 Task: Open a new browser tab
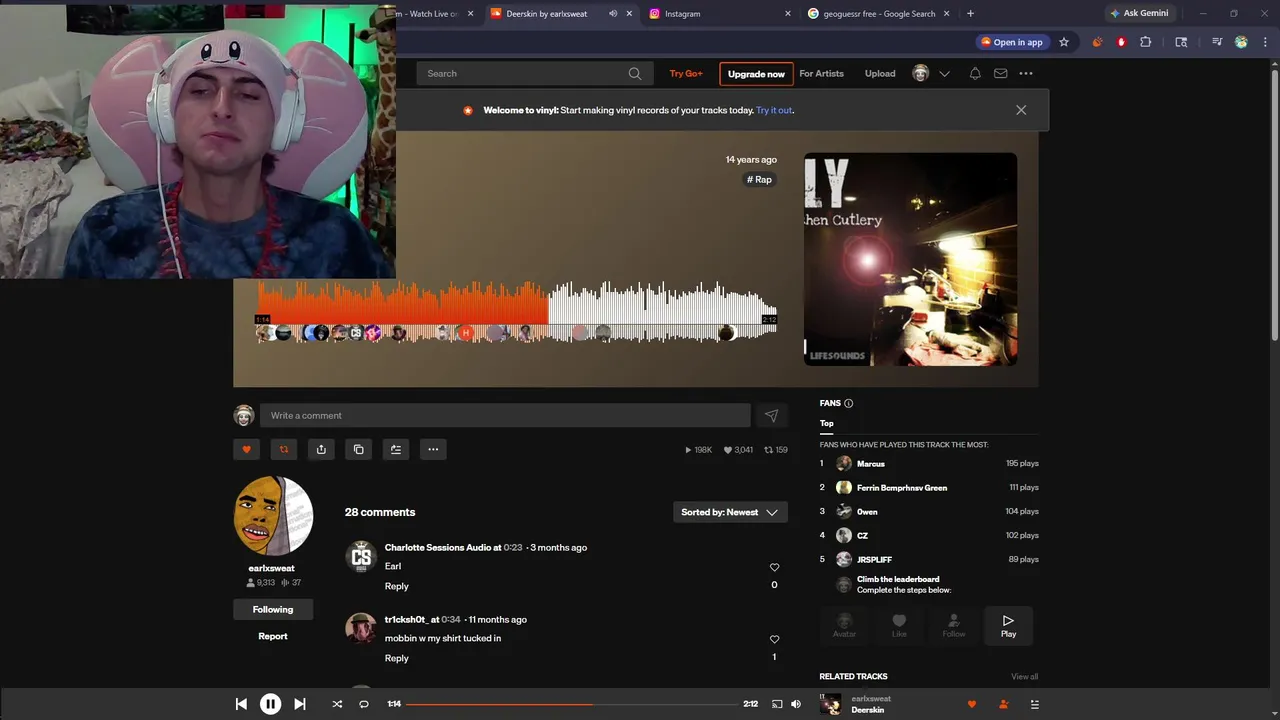click(970, 14)
